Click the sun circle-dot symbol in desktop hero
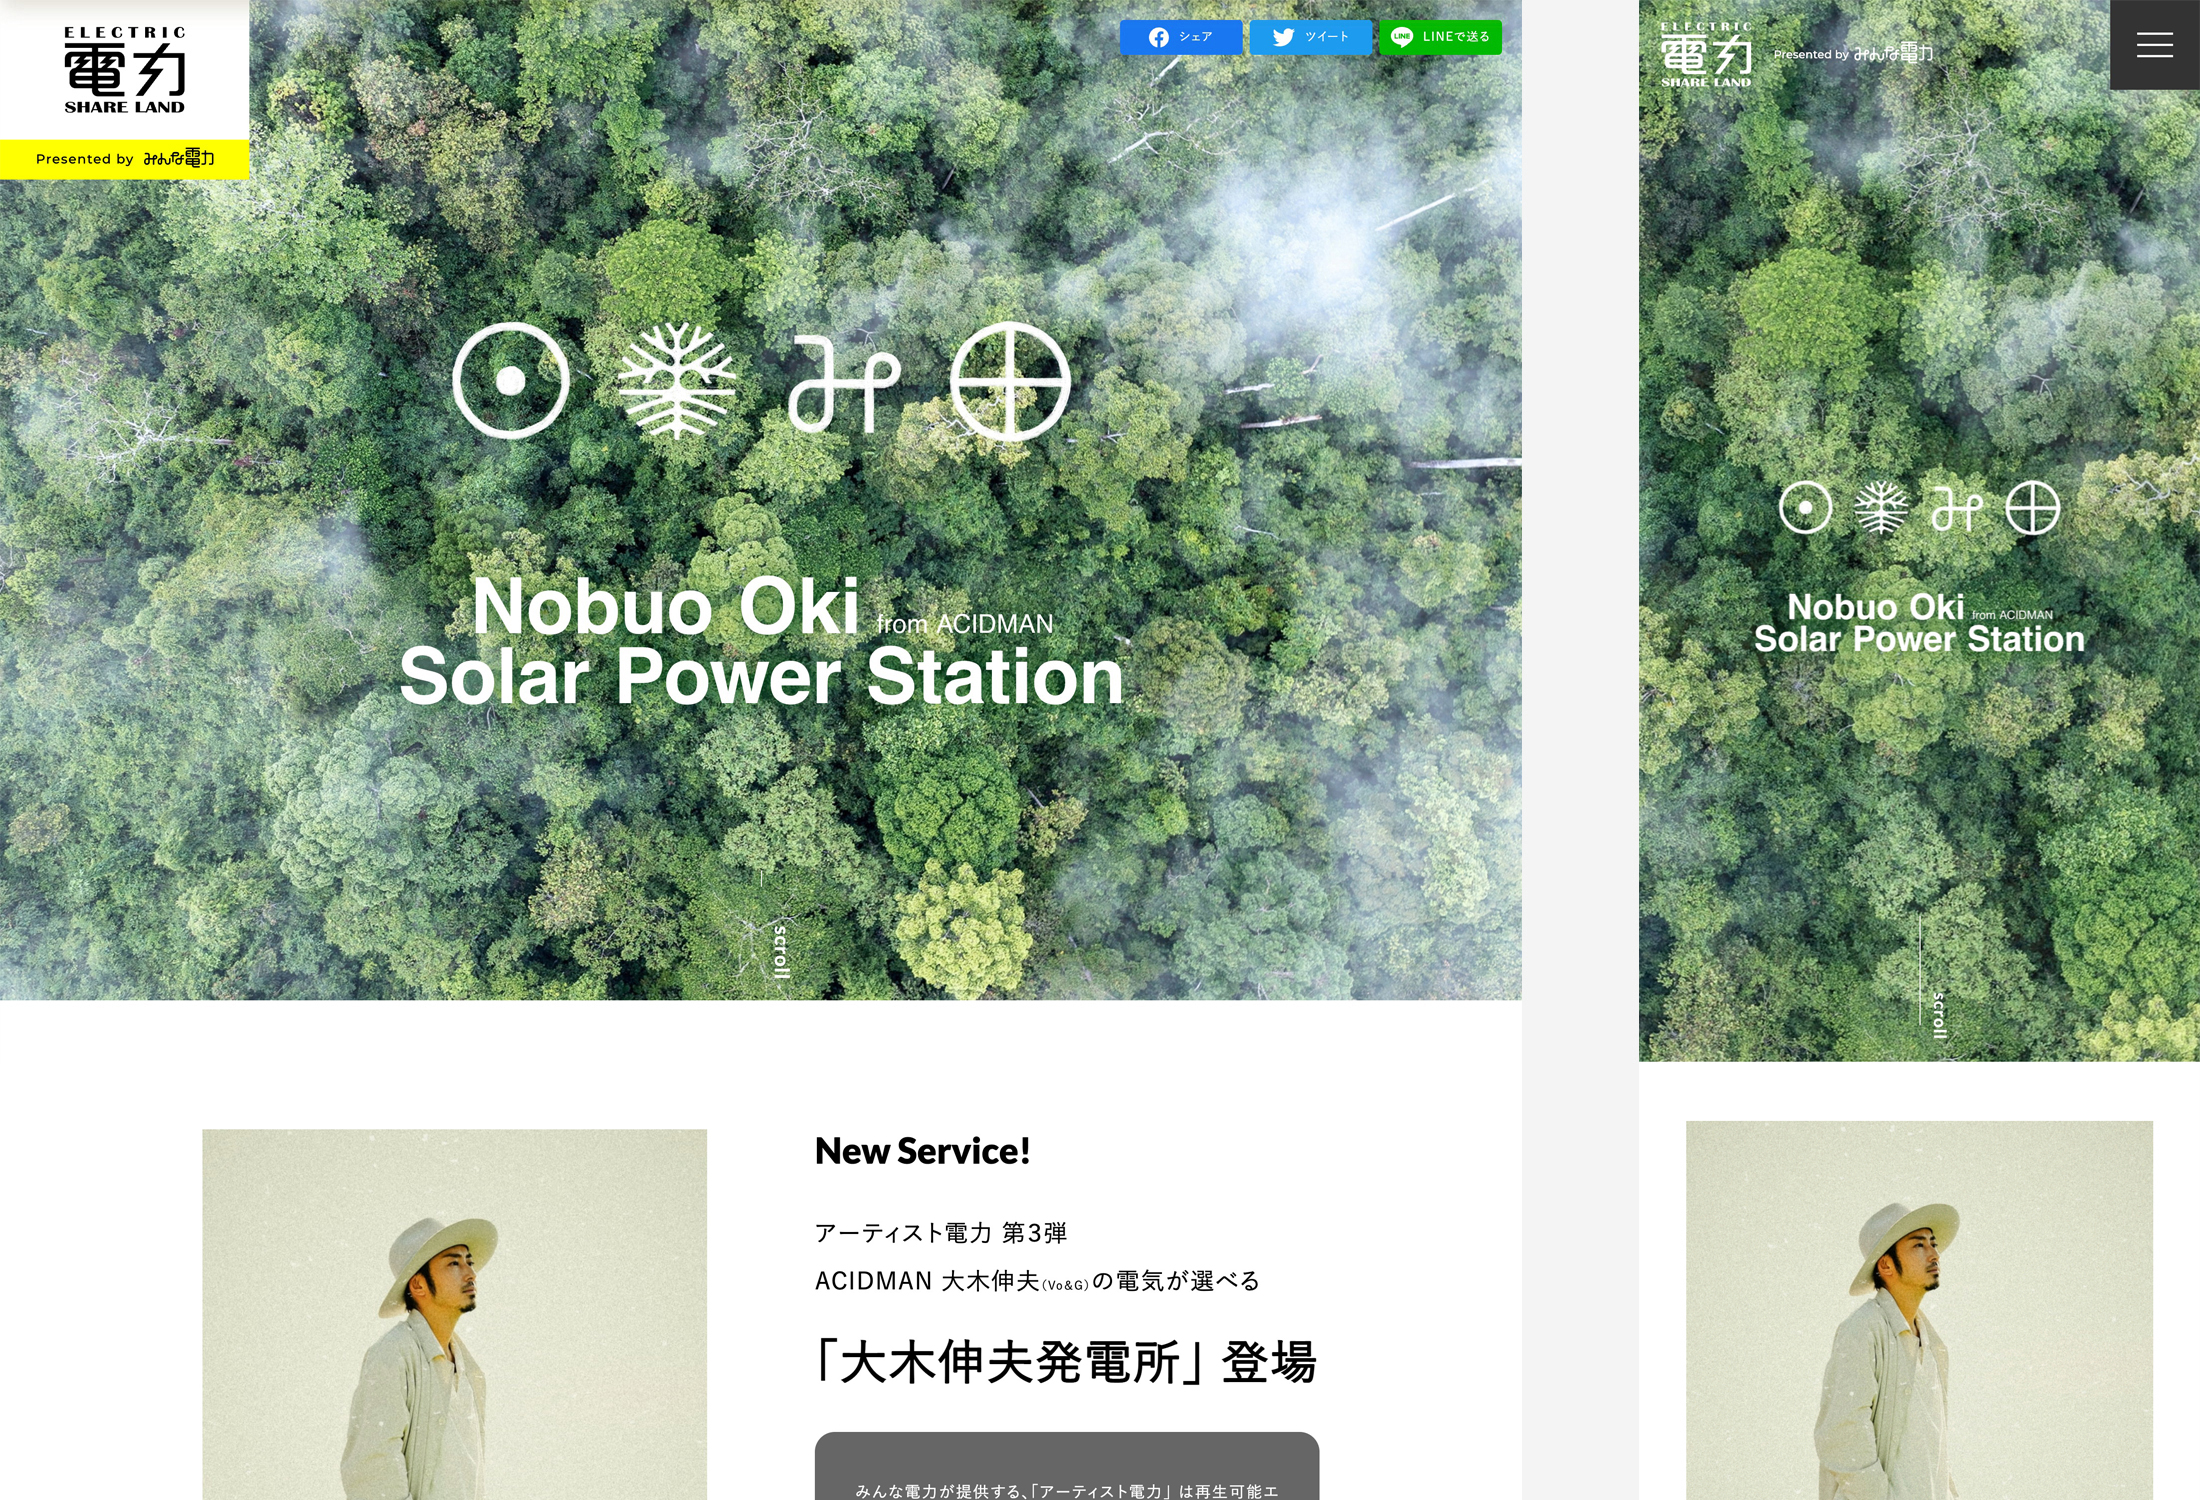 point(511,381)
